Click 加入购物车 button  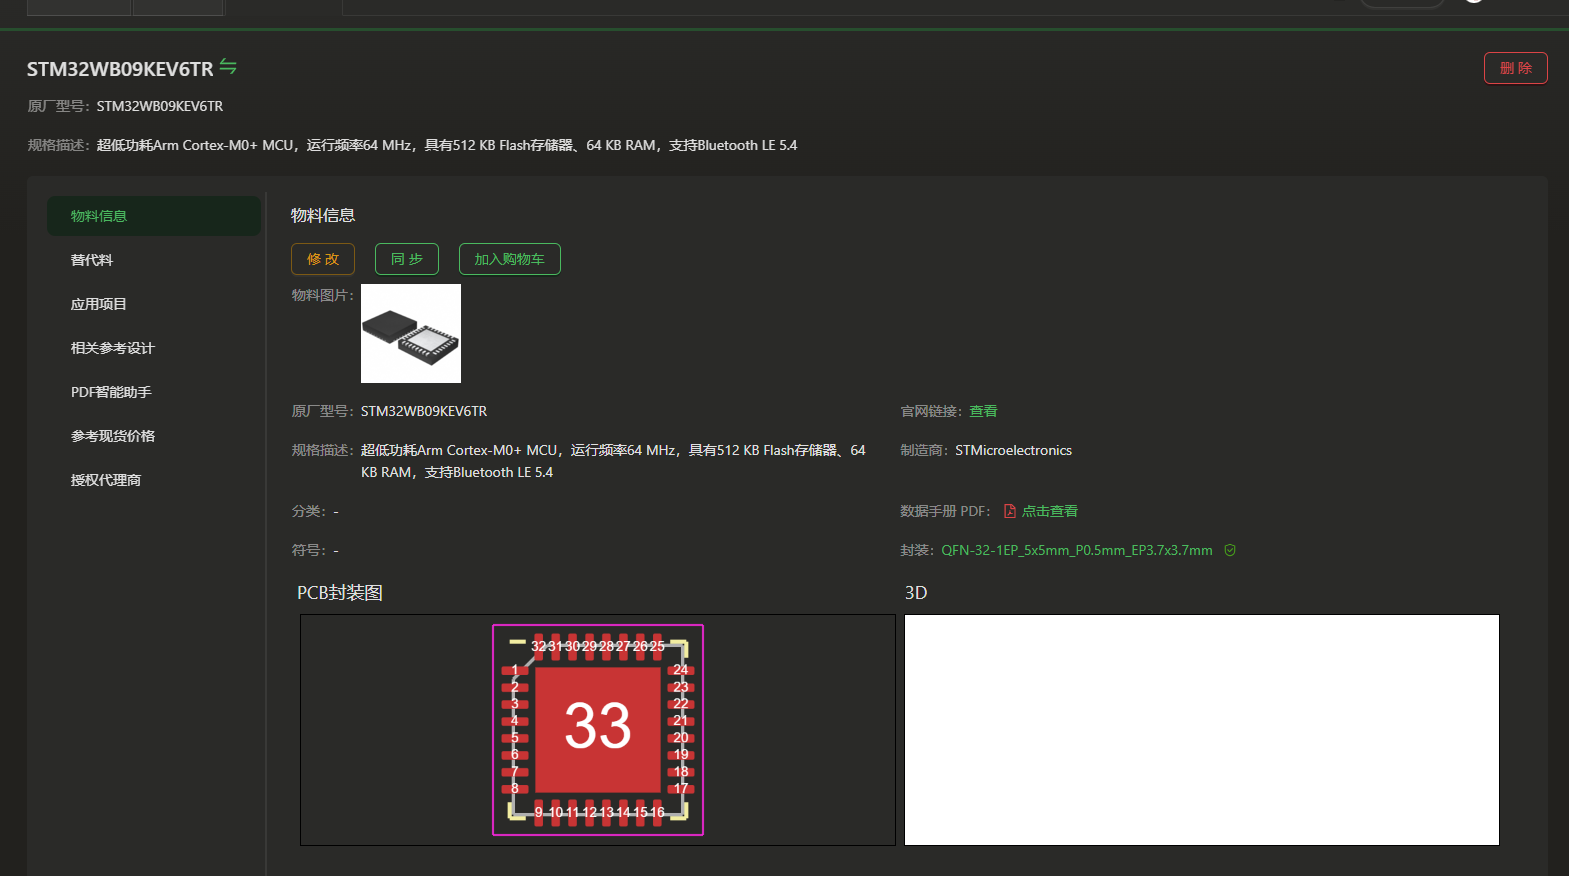(509, 259)
